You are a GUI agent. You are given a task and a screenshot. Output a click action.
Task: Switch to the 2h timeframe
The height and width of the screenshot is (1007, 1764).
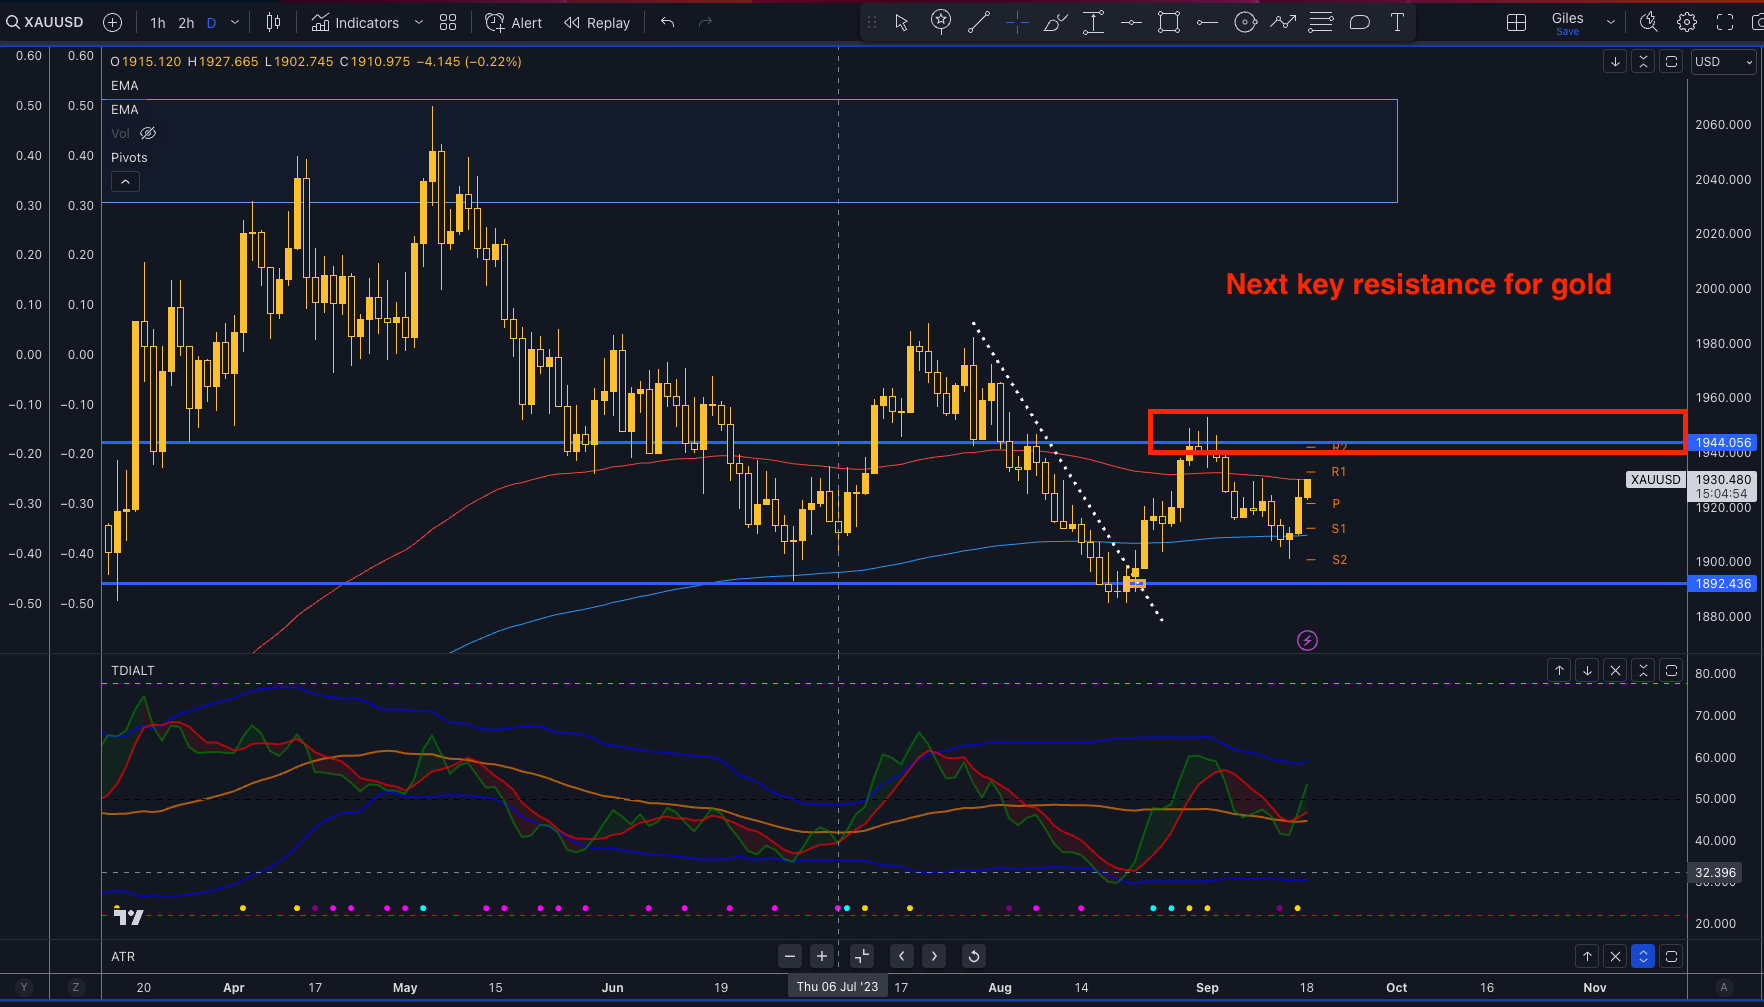click(186, 22)
